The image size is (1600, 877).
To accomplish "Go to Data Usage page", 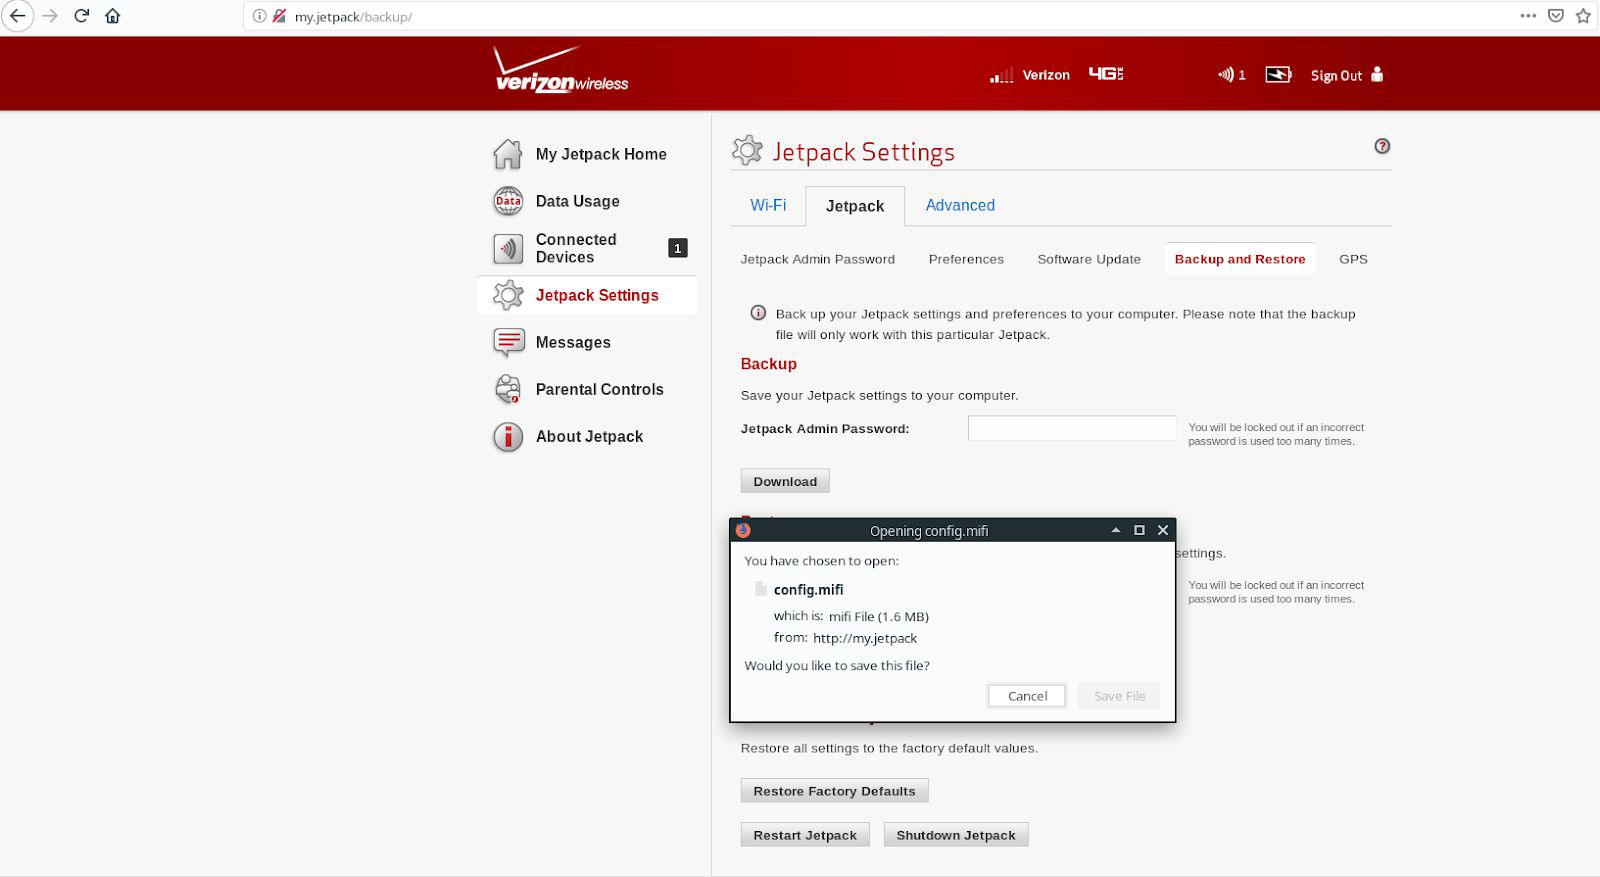I will (577, 201).
